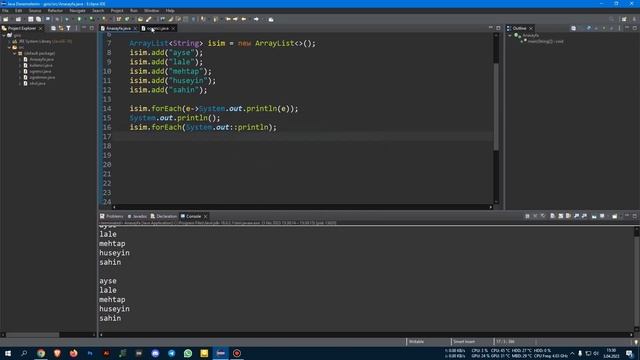Open the Source menu
The height and width of the screenshot is (360, 640).
point(35,11)
